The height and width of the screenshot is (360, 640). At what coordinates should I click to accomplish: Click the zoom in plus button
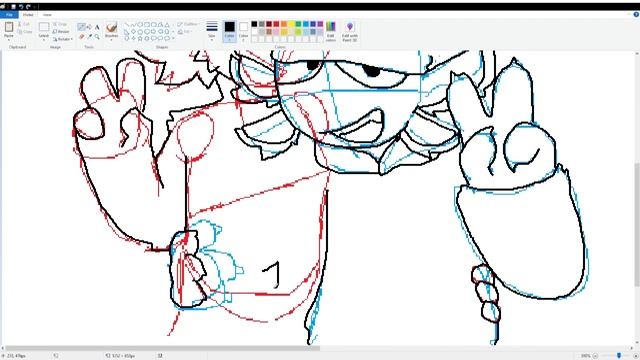point(636,356)
